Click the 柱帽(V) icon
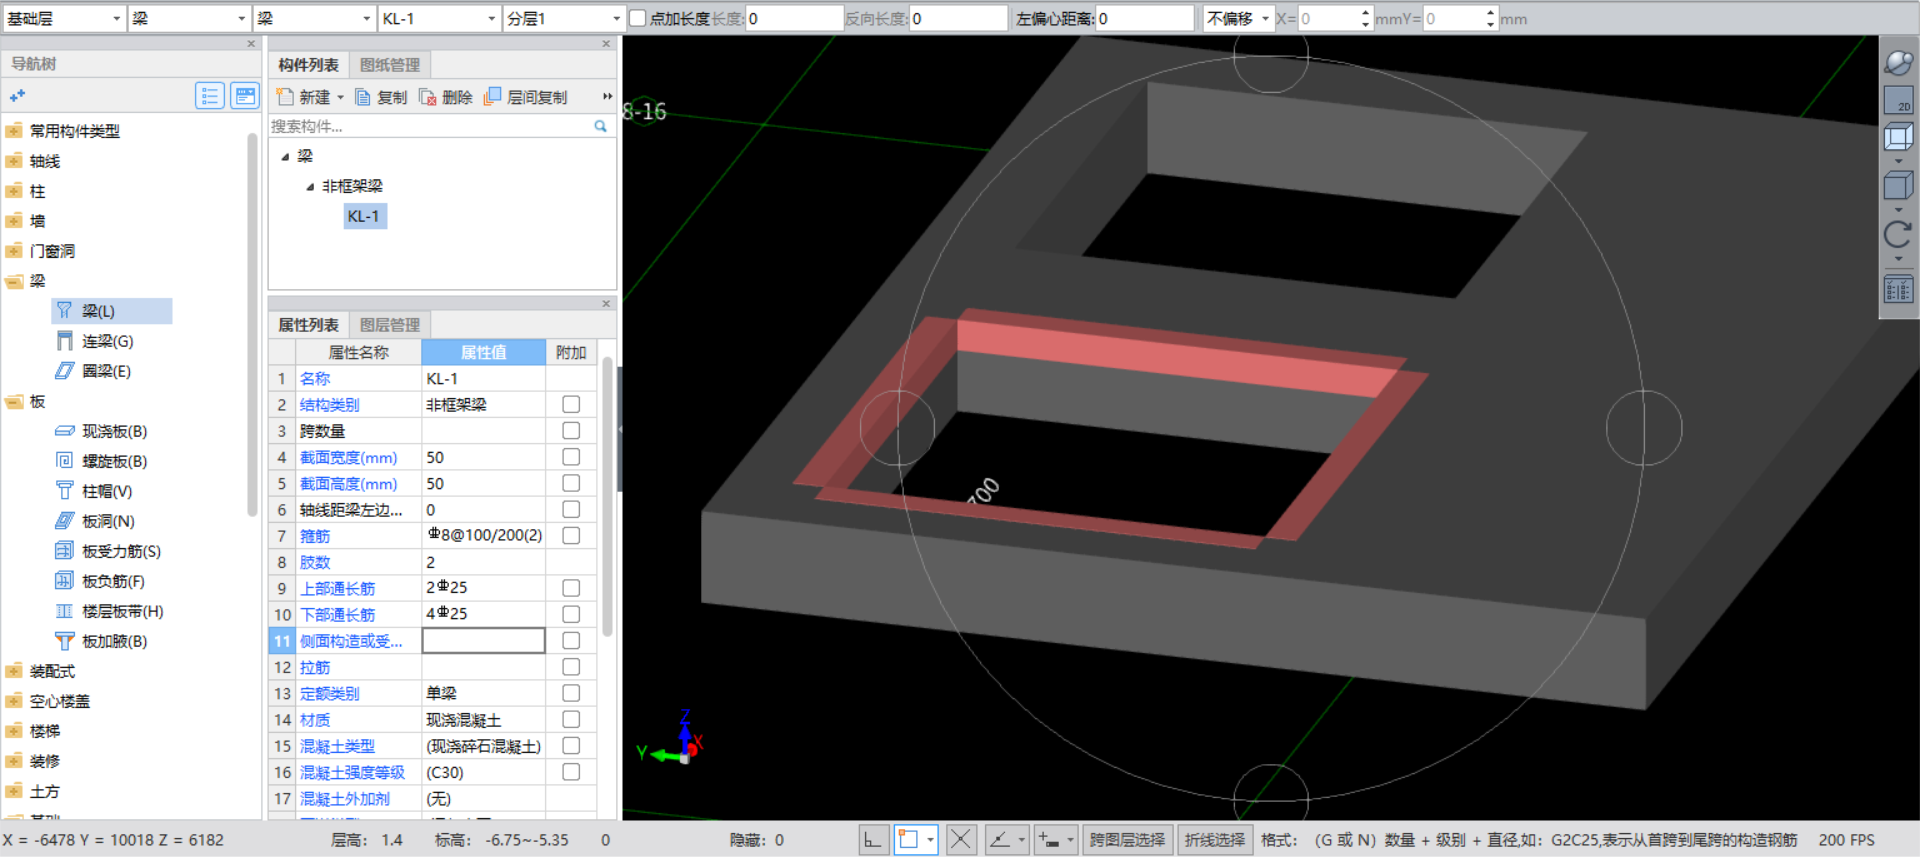This screenshot has width=1920, height=857. point(64,491)
